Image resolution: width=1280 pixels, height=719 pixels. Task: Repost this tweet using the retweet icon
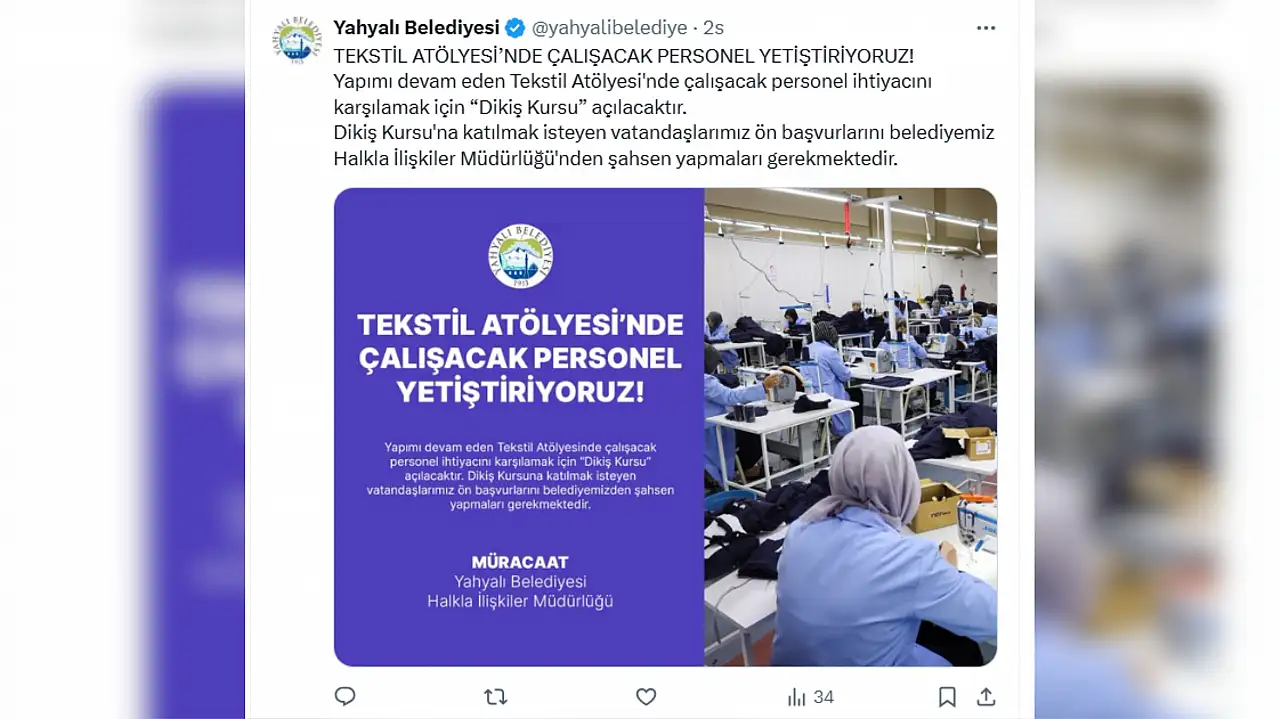pyautogui.click(x=495, y=696)
